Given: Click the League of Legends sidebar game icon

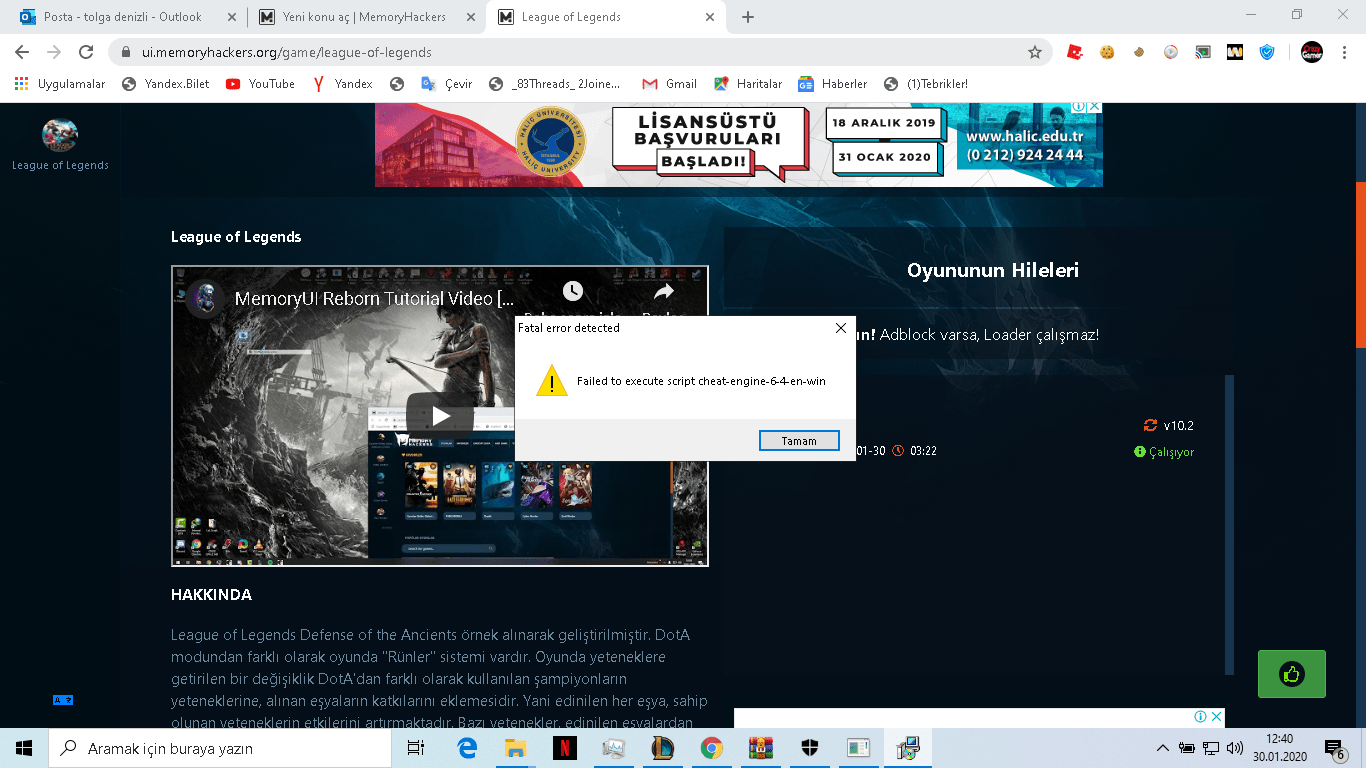Looking at the screenshot, I should tap(60, 135).
